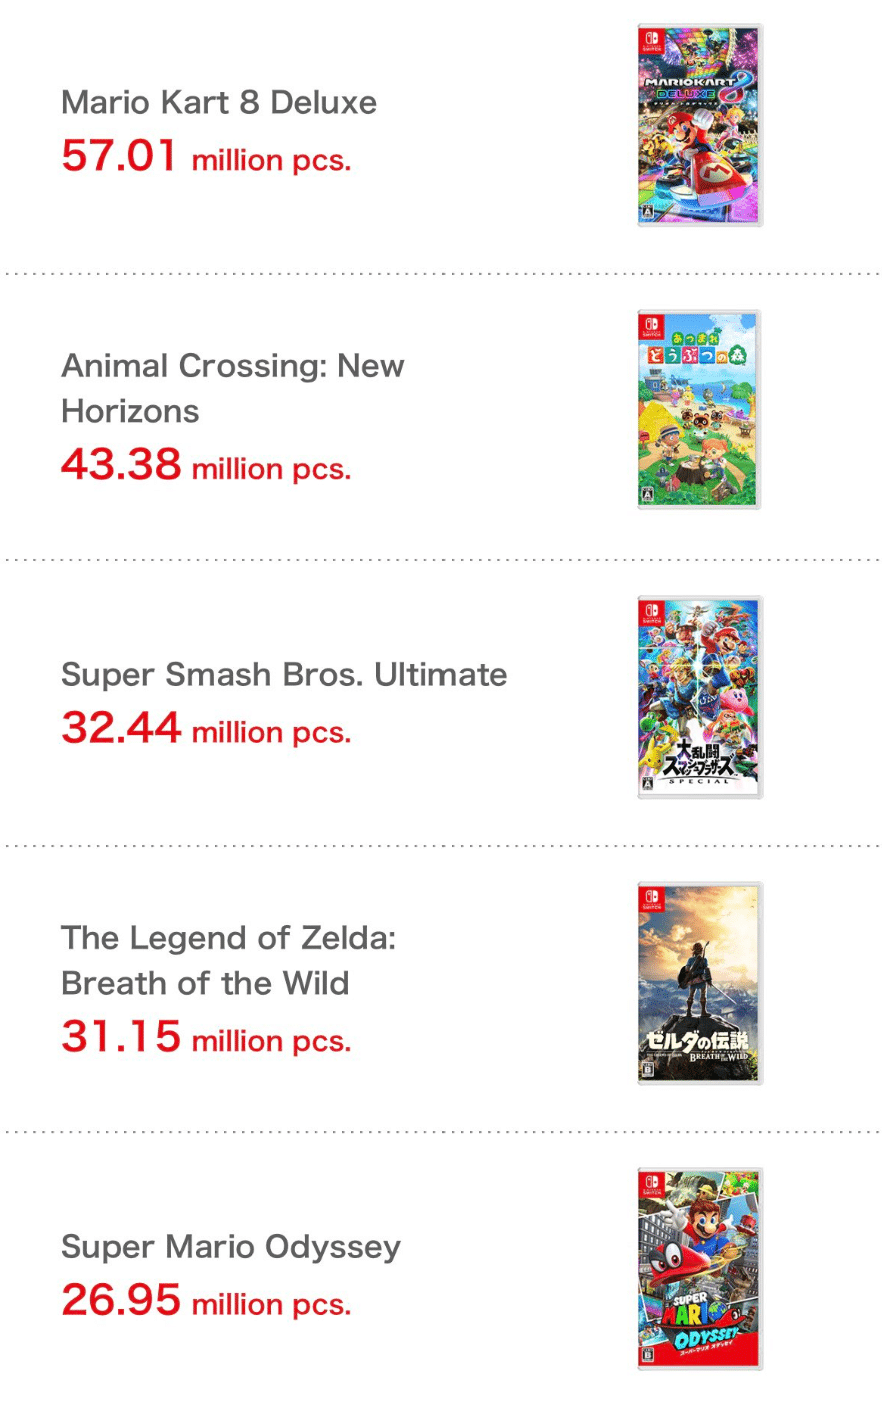Click the Switch logo on Zelda cover
Image resolution: width=882 pixels, height=1402 pixels.
[x=651, y=897]
